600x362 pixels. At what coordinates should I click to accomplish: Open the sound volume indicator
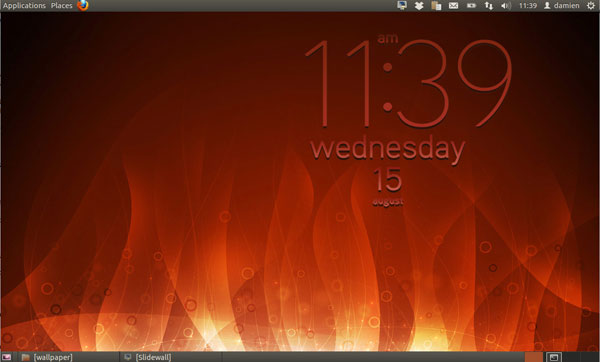[506, 5]
